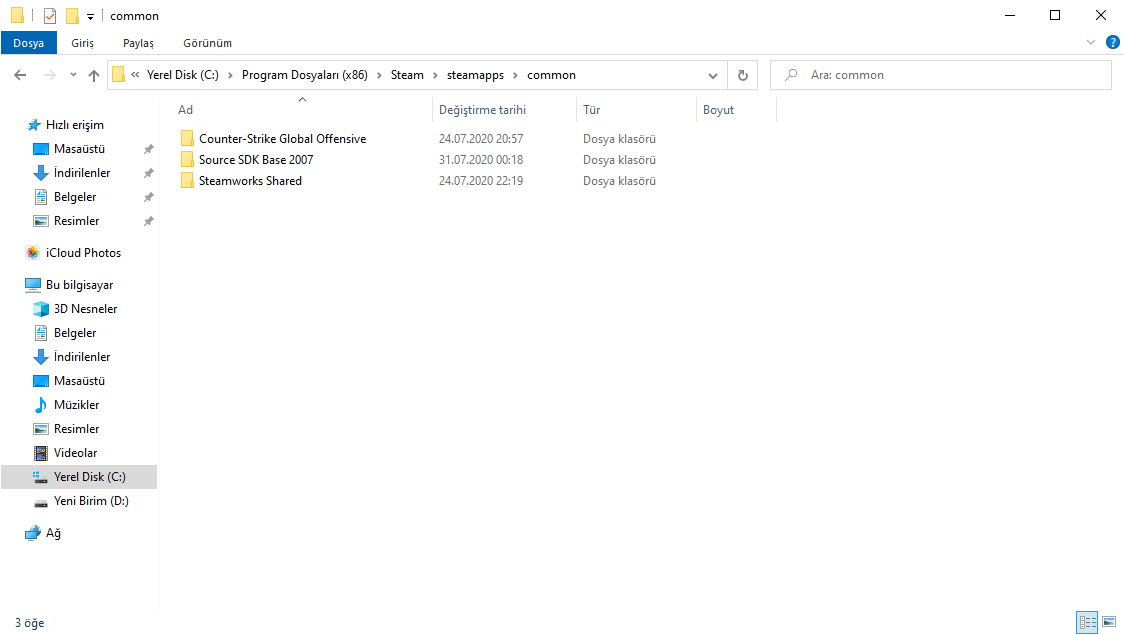The width and height of the screenshot is (1125, 635).
Task: Open pinned Resimler under Hızlı erişim
Action: [x=76, y=221]
